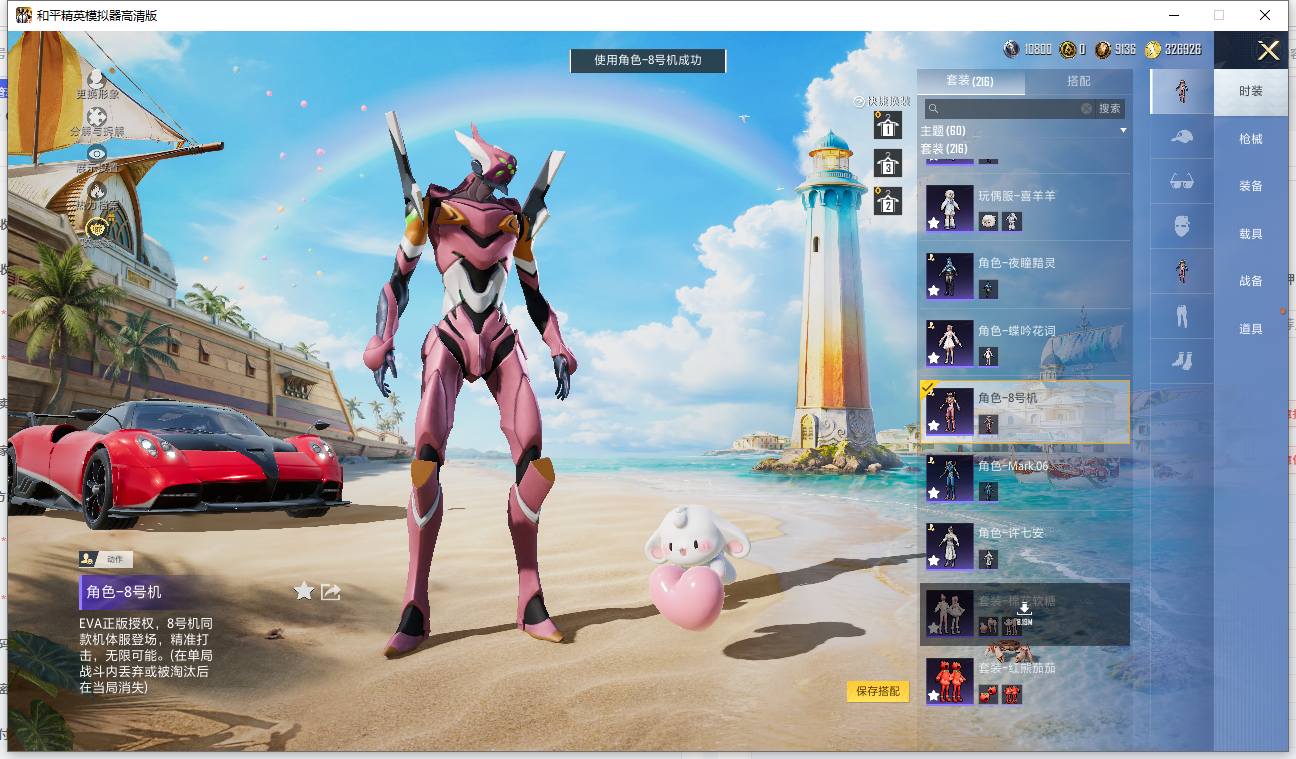The width and height of the screenshot is (1296, 759).
Task: Switch to the 搭配 tab
Action: (x=1079, y=81)
